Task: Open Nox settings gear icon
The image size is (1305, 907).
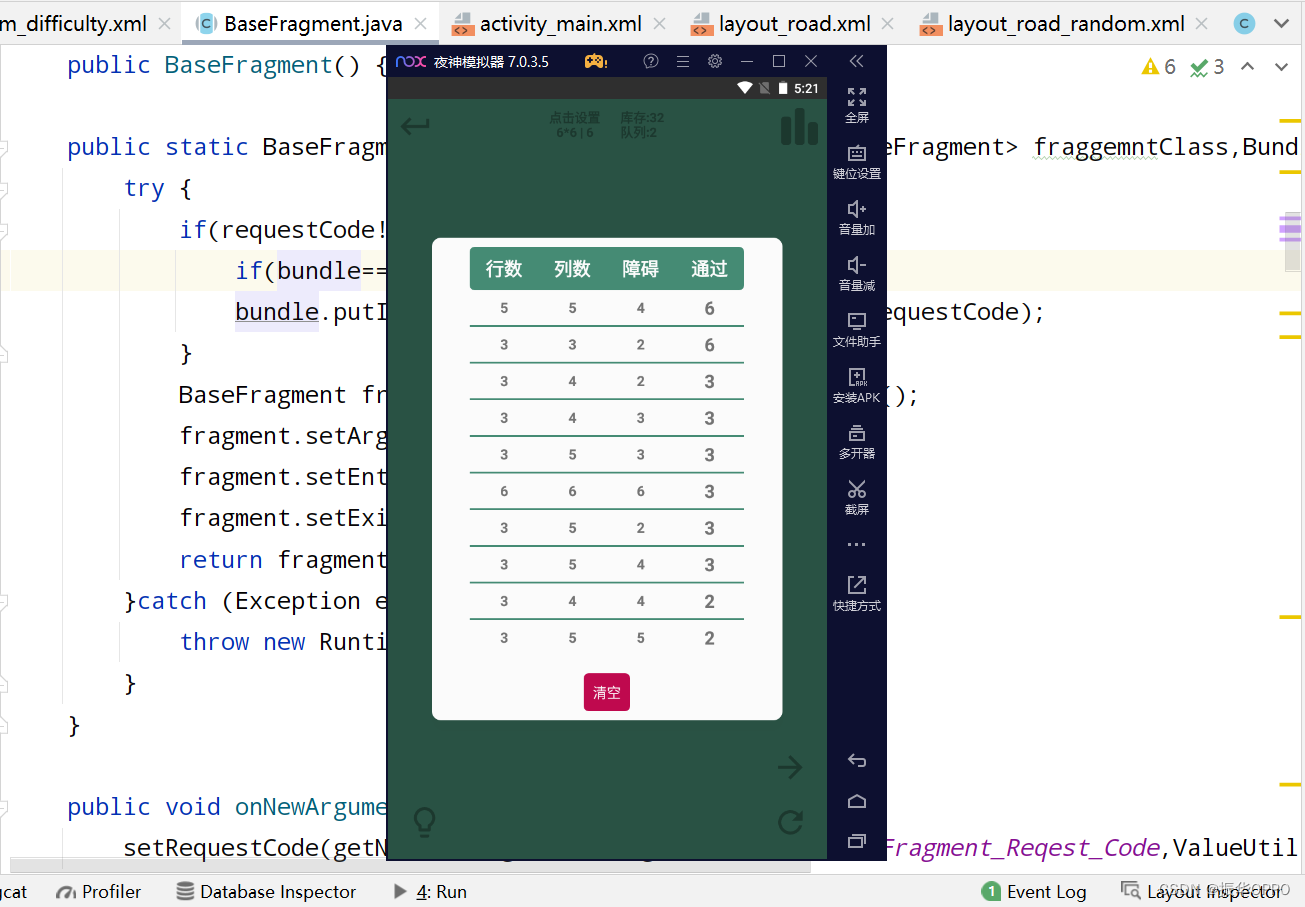Action: tap(715, 61)
